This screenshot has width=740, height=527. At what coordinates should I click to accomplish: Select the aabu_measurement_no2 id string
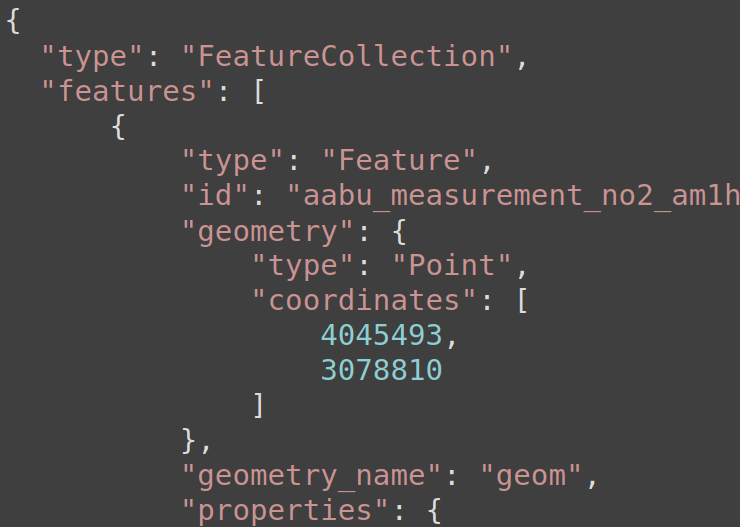coord(513,195)
